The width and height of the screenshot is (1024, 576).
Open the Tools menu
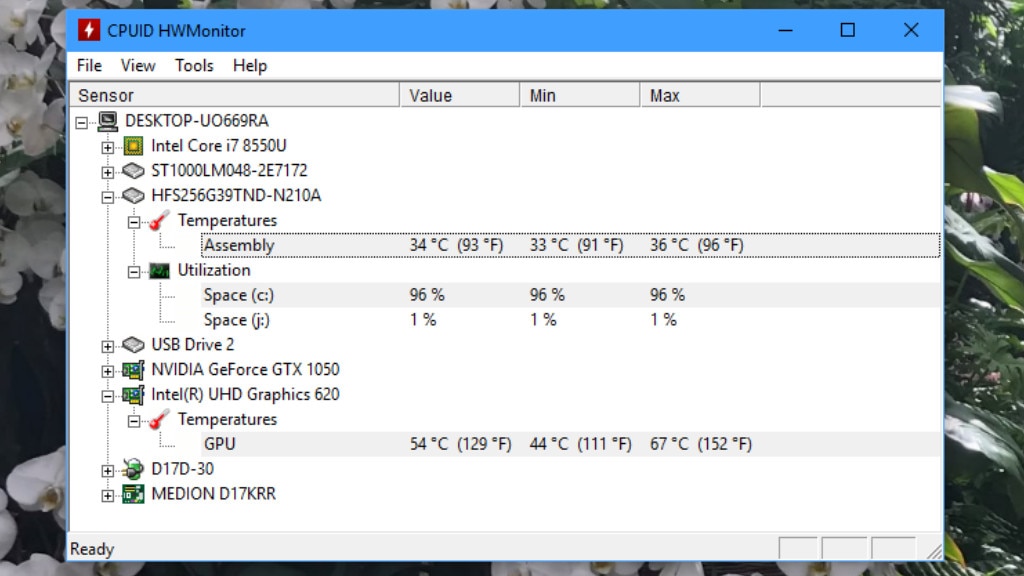coord(194,65)
